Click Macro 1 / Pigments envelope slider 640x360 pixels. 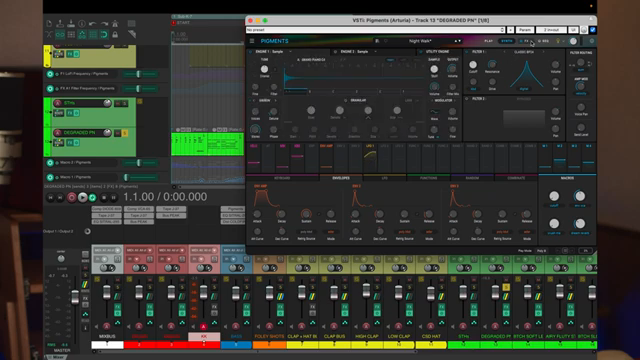[140, 178]
